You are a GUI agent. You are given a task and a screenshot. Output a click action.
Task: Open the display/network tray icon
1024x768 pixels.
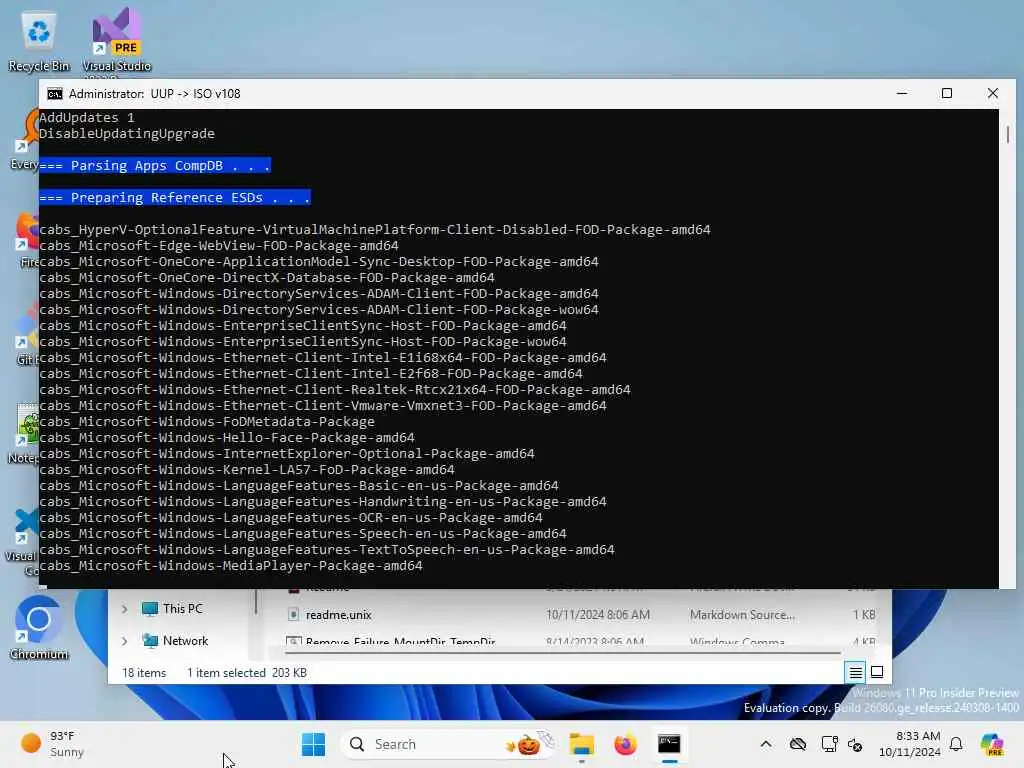(x=829, y=744)
